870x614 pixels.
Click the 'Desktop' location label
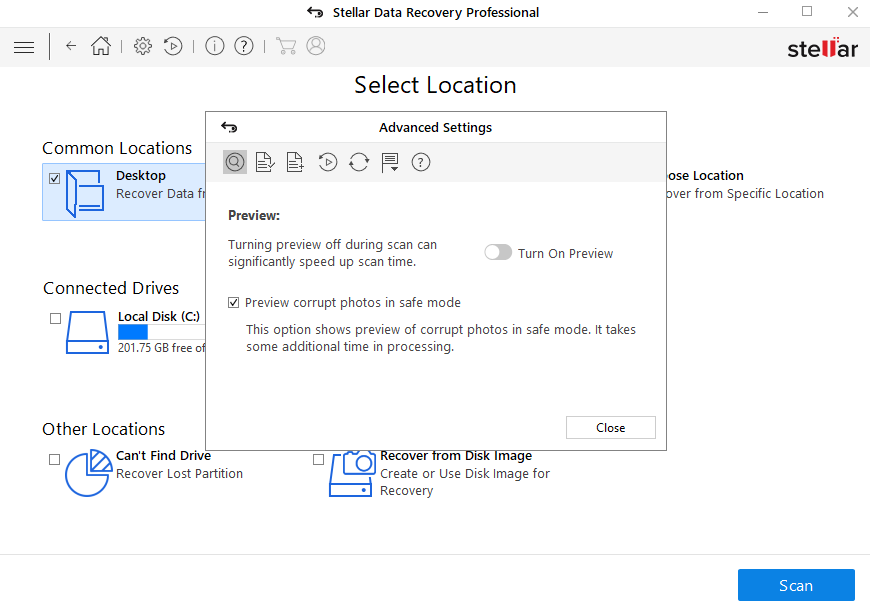tap(141, 175)
